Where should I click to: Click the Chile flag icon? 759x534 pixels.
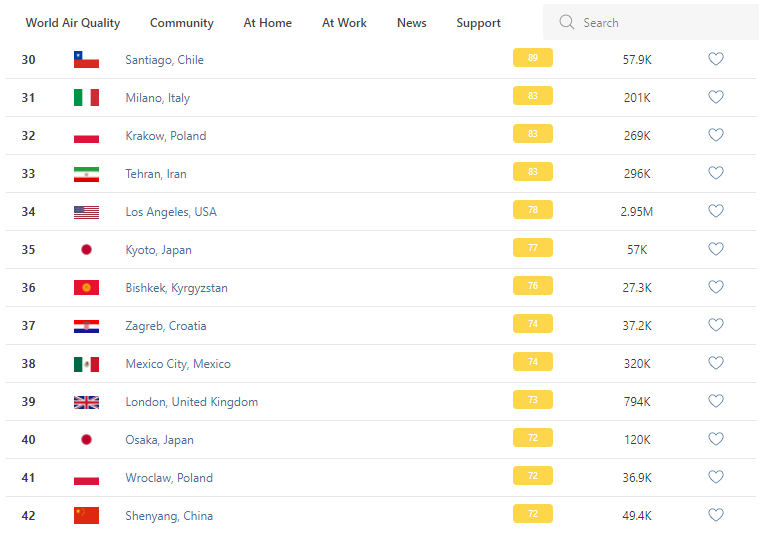[x=86, y=60]
